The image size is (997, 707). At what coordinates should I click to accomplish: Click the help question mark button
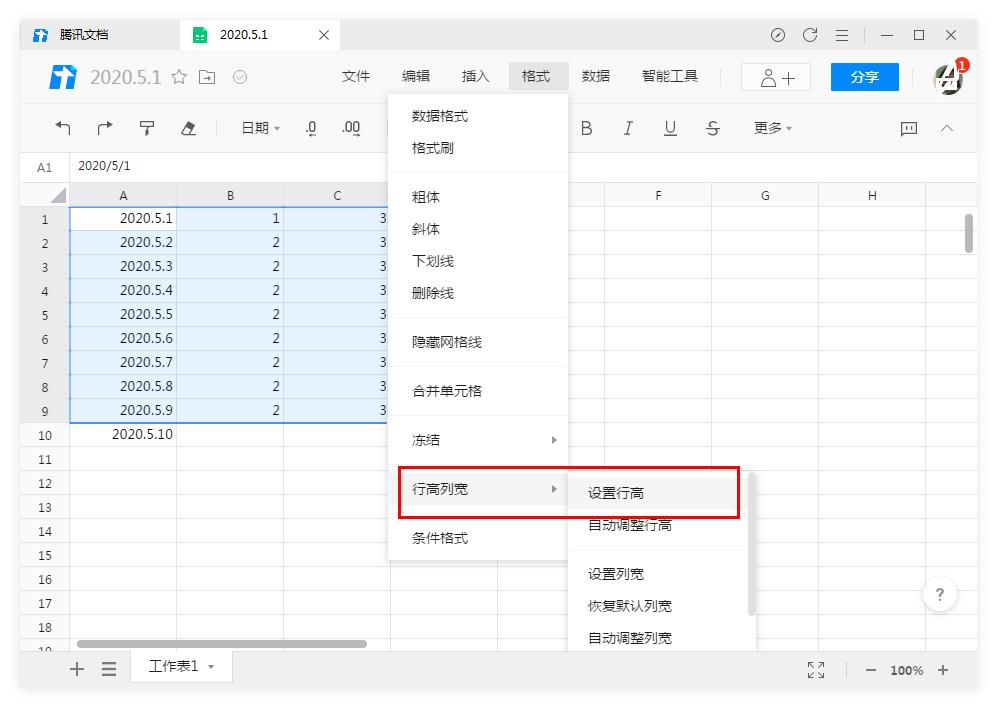pyautogui.click(x=940, y=594)
